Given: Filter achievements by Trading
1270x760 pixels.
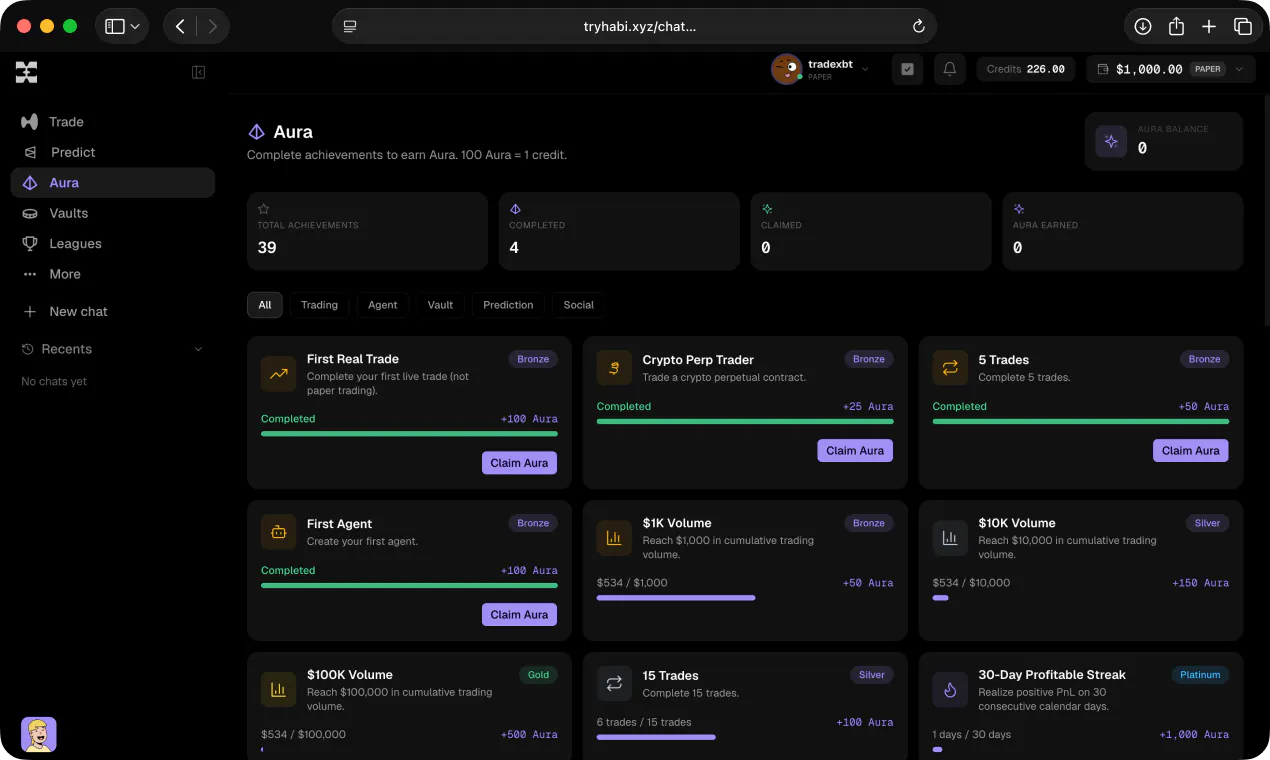Looking at the screenshot, I should point(320,305).
